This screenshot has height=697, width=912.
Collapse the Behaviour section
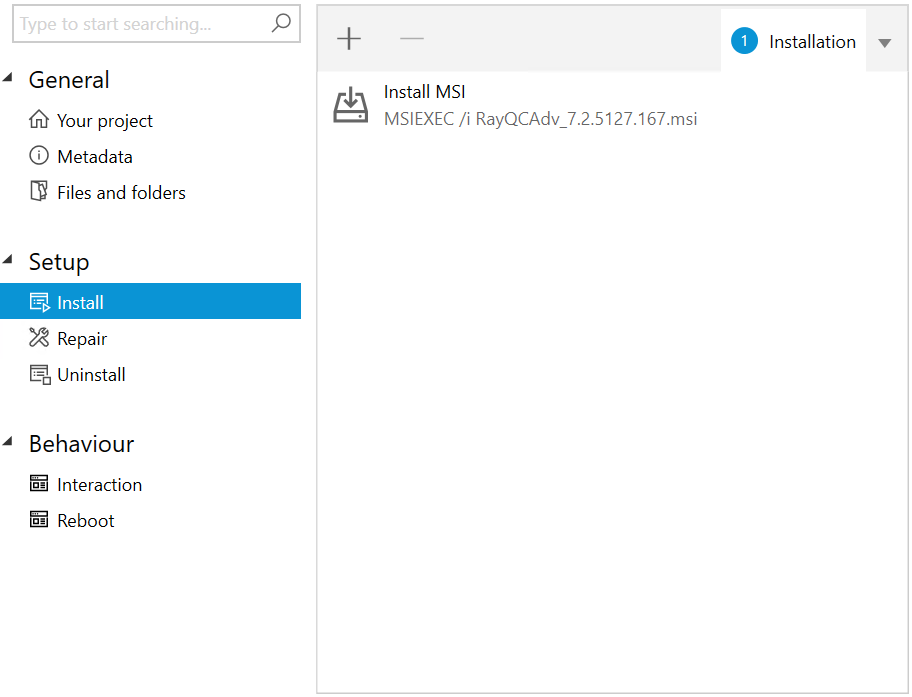tap(9, 444)
